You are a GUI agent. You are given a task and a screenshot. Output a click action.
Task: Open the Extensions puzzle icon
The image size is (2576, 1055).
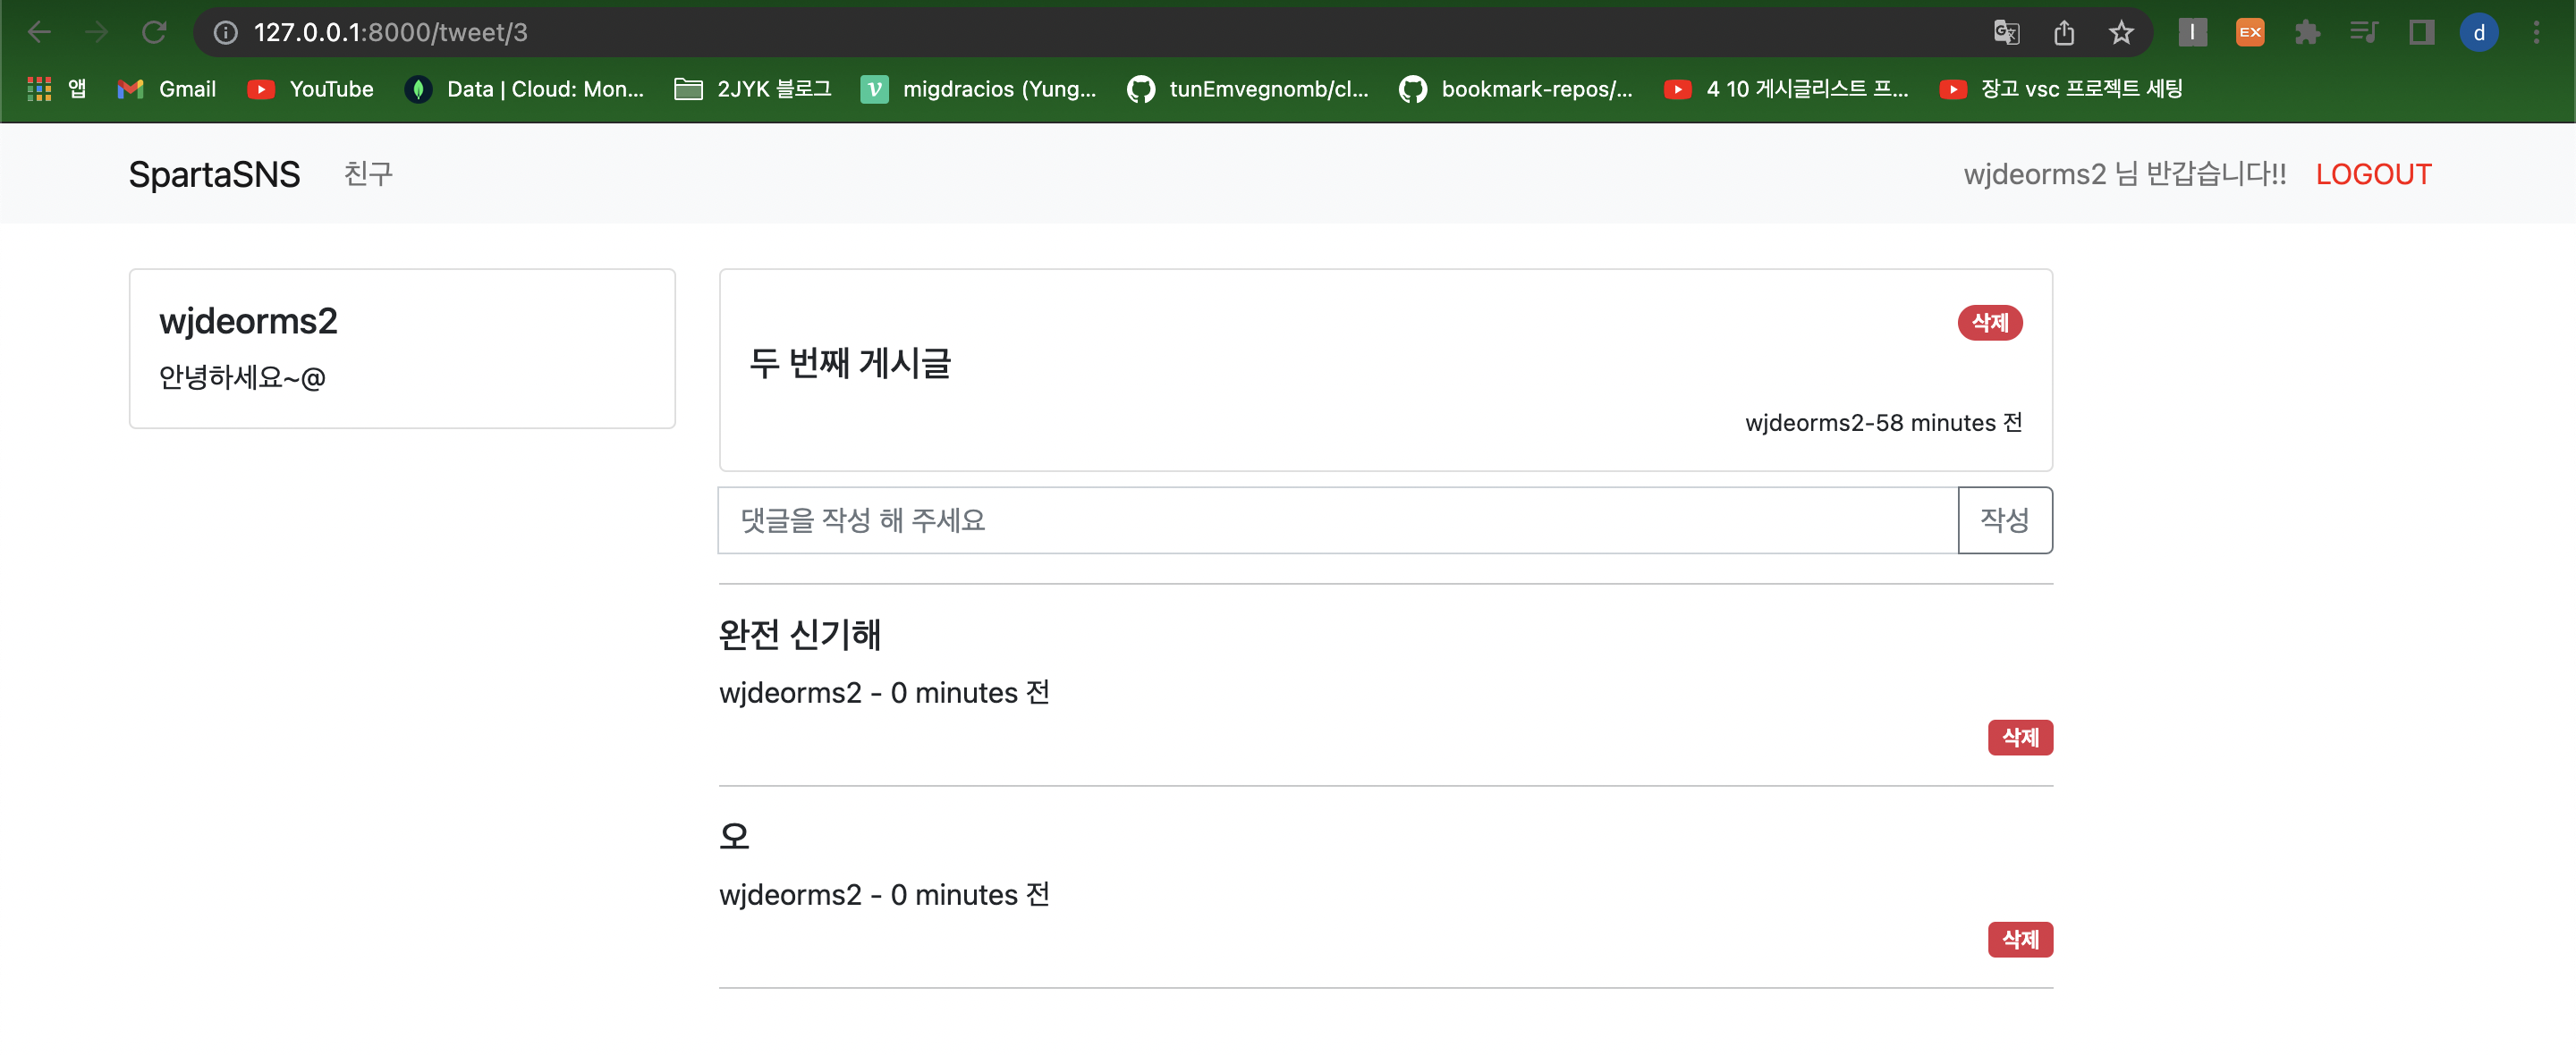[x=2307, y=33]
